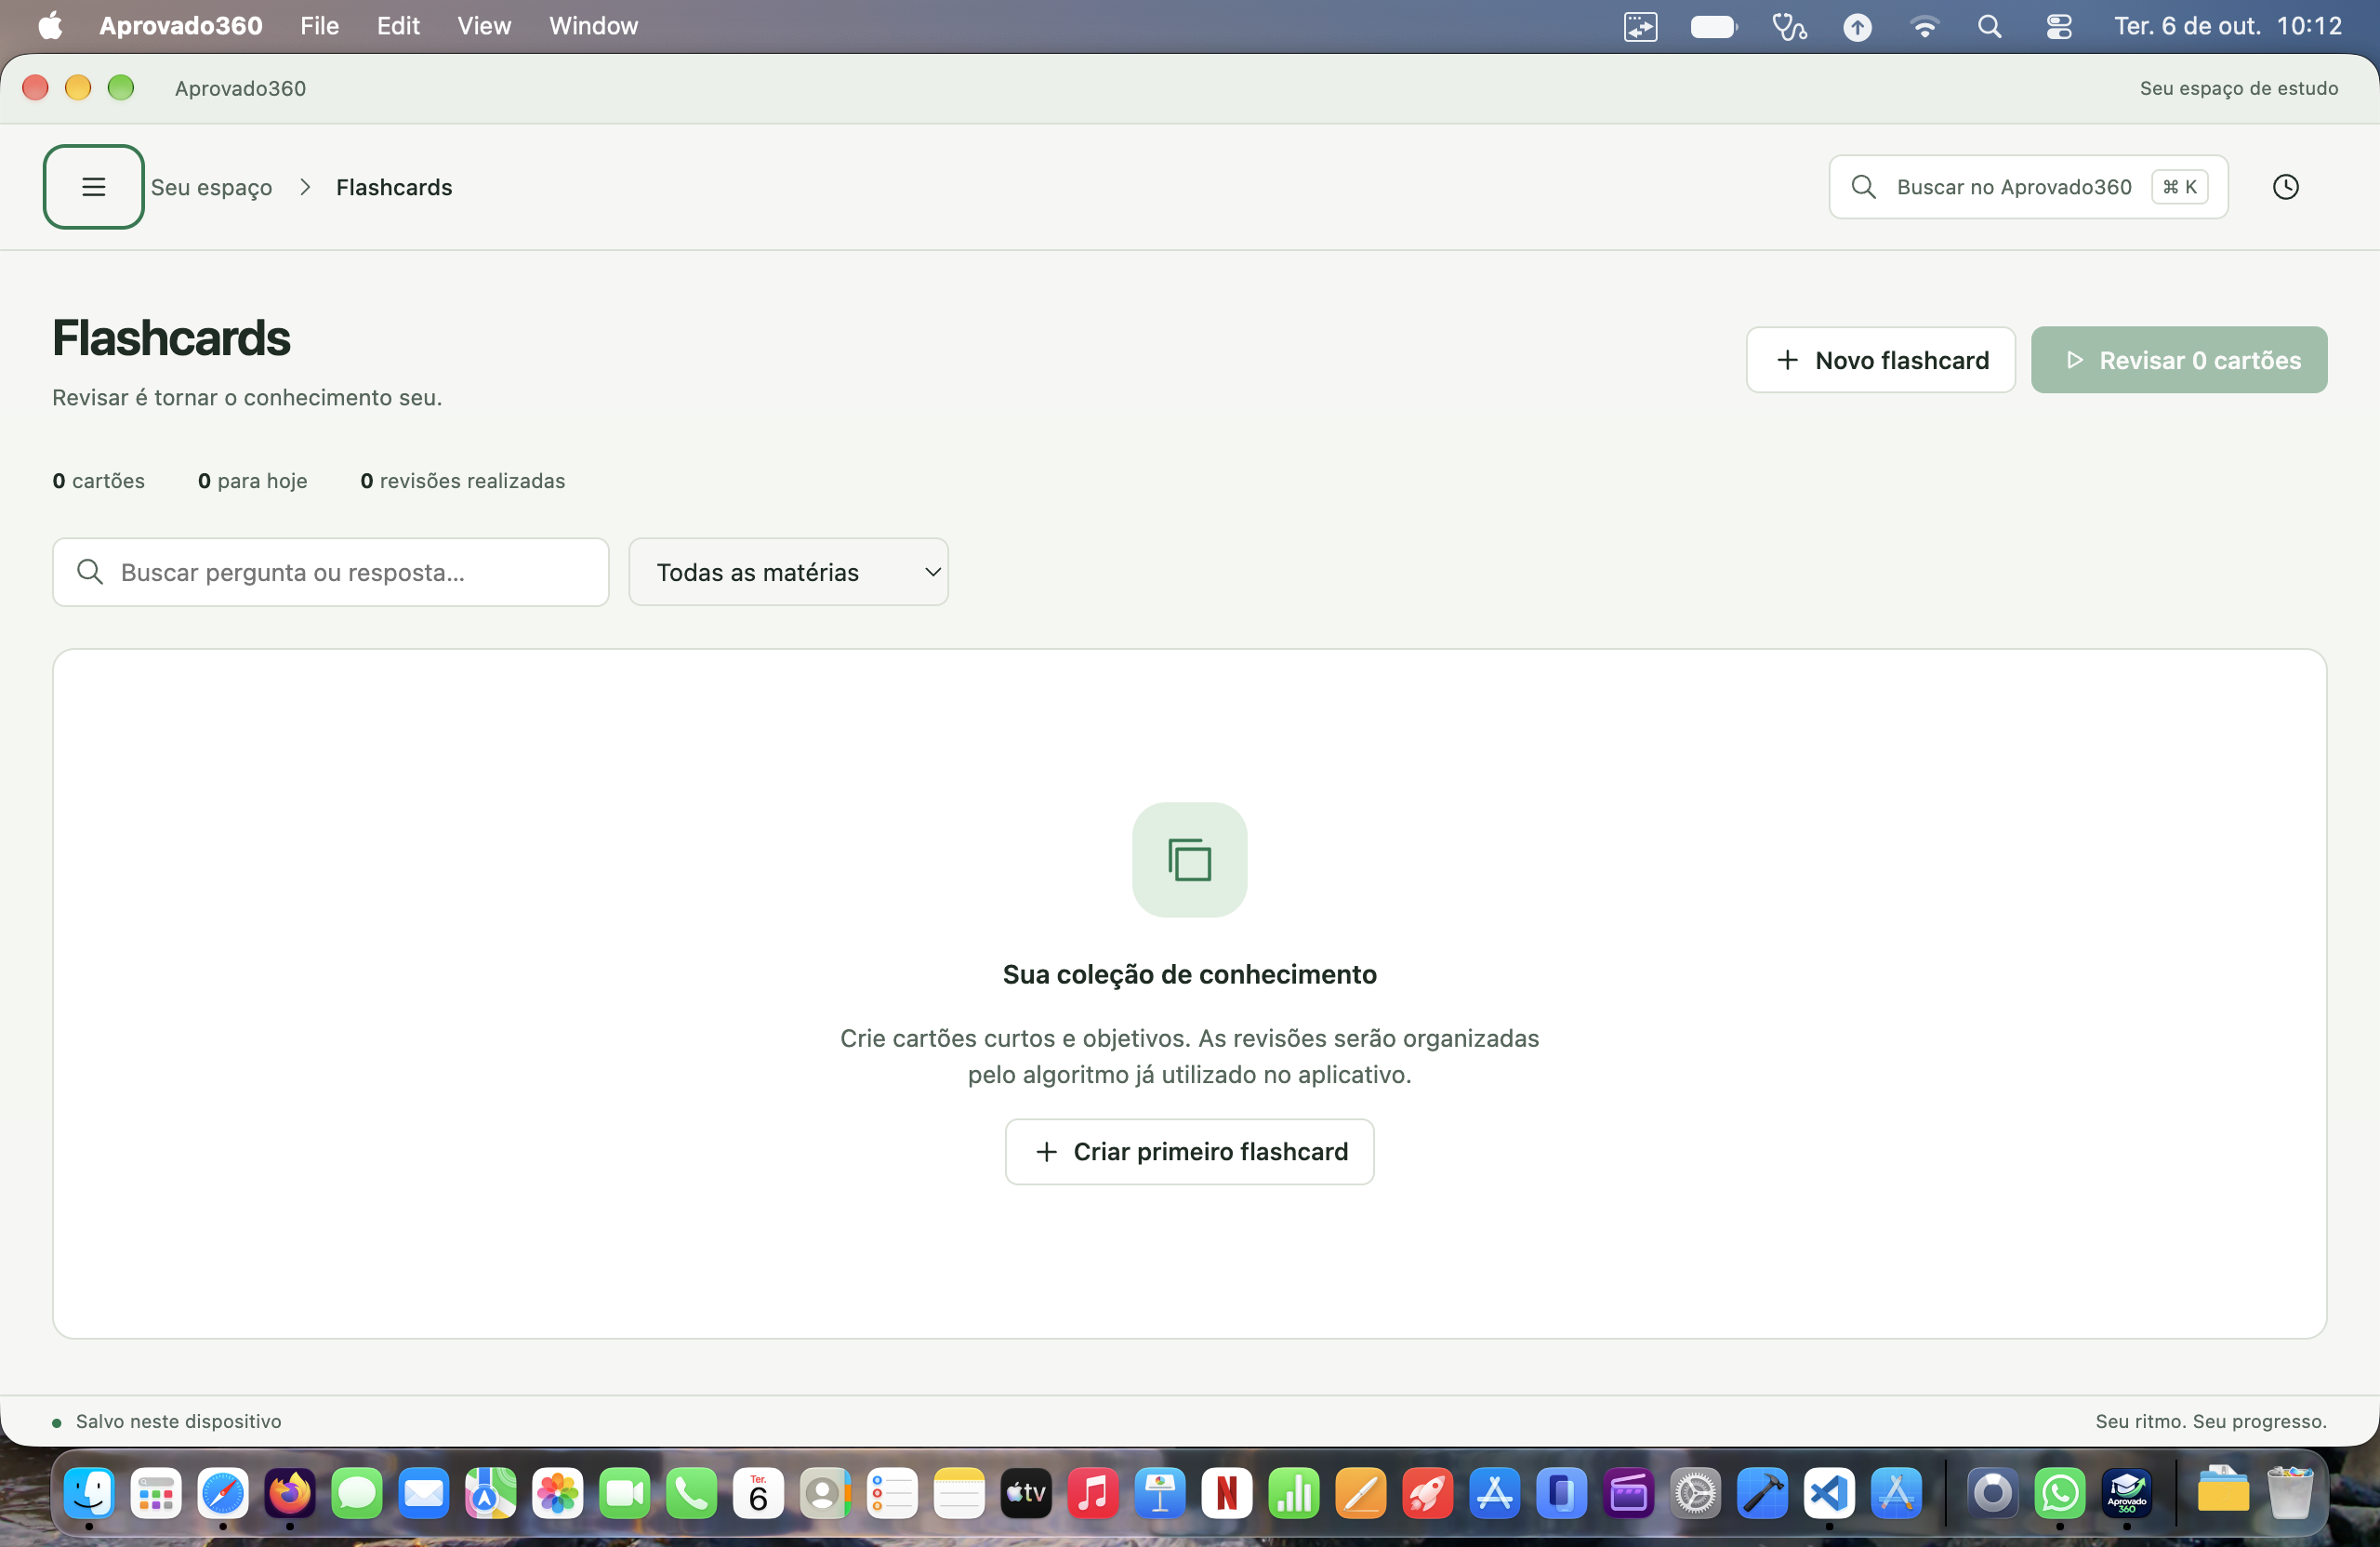Click the Wi-Fi status icon
The image size is (2380, 1547).
pyautogui.click(x=1924, y=26)
